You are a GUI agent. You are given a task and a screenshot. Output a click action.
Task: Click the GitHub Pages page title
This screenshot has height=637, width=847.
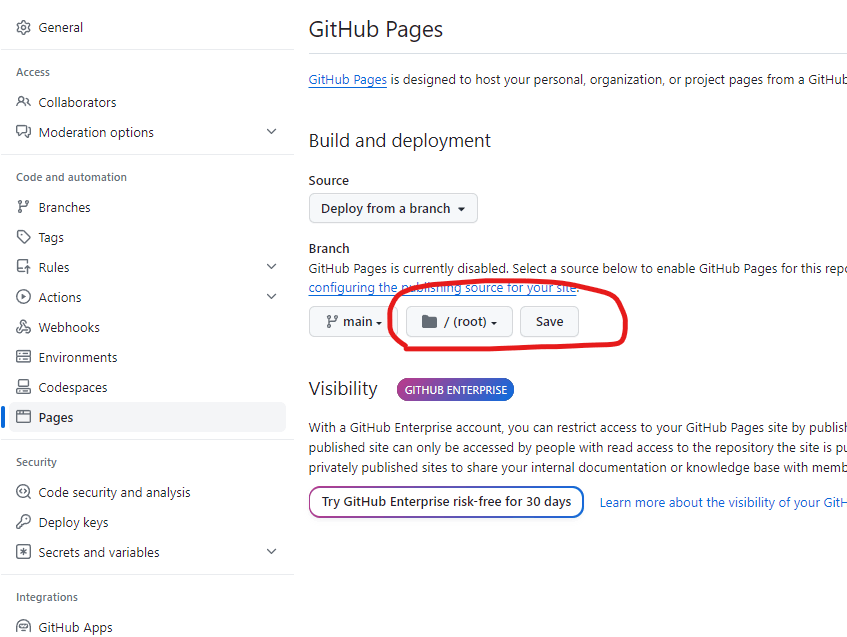pyautogui.click(x=375, y=30)
